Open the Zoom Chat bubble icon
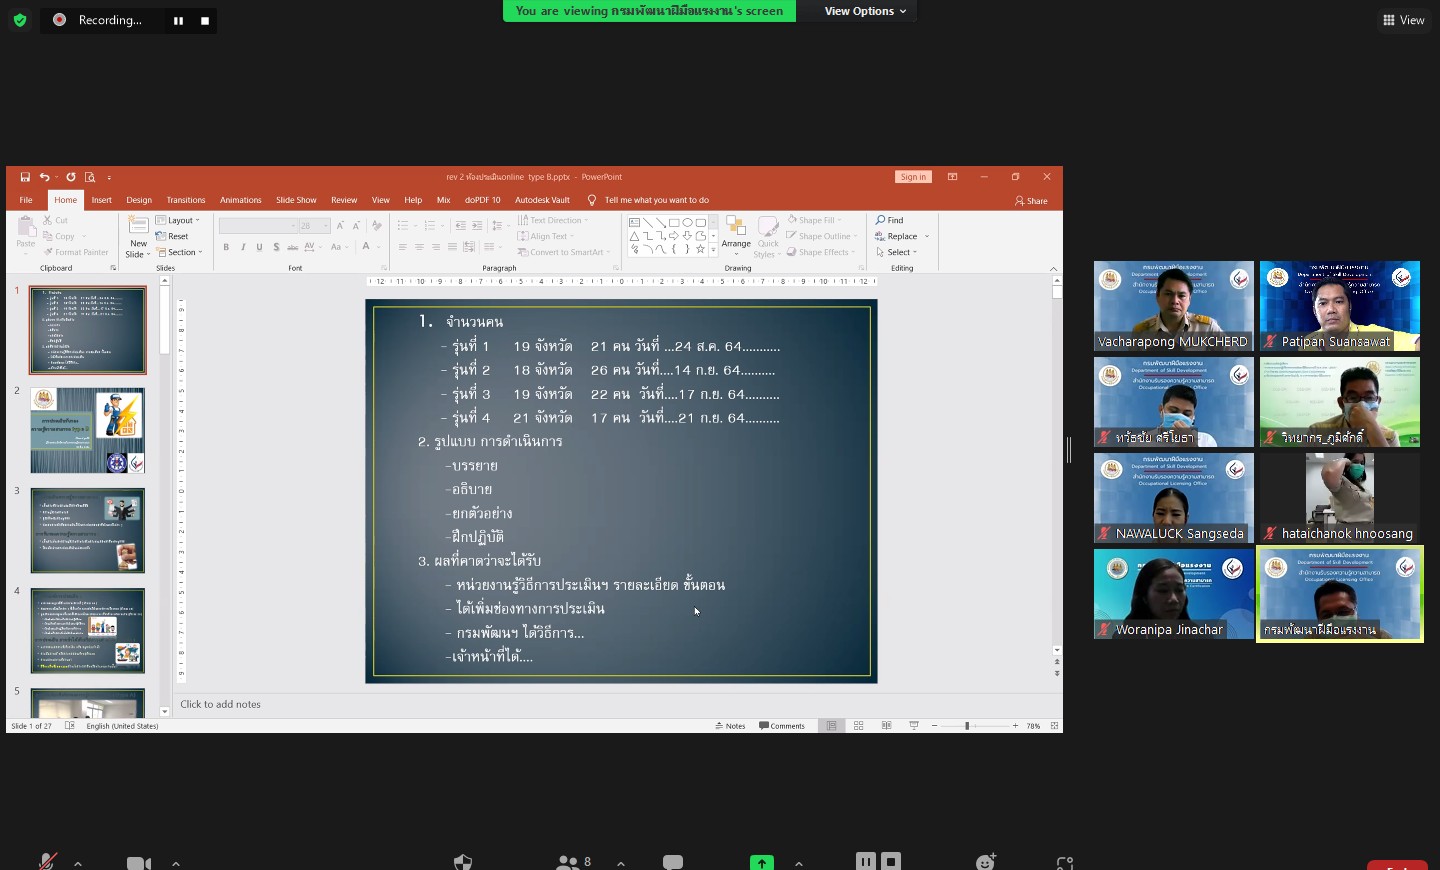This screenshot has width=1440, height=870. pos(673,862)
